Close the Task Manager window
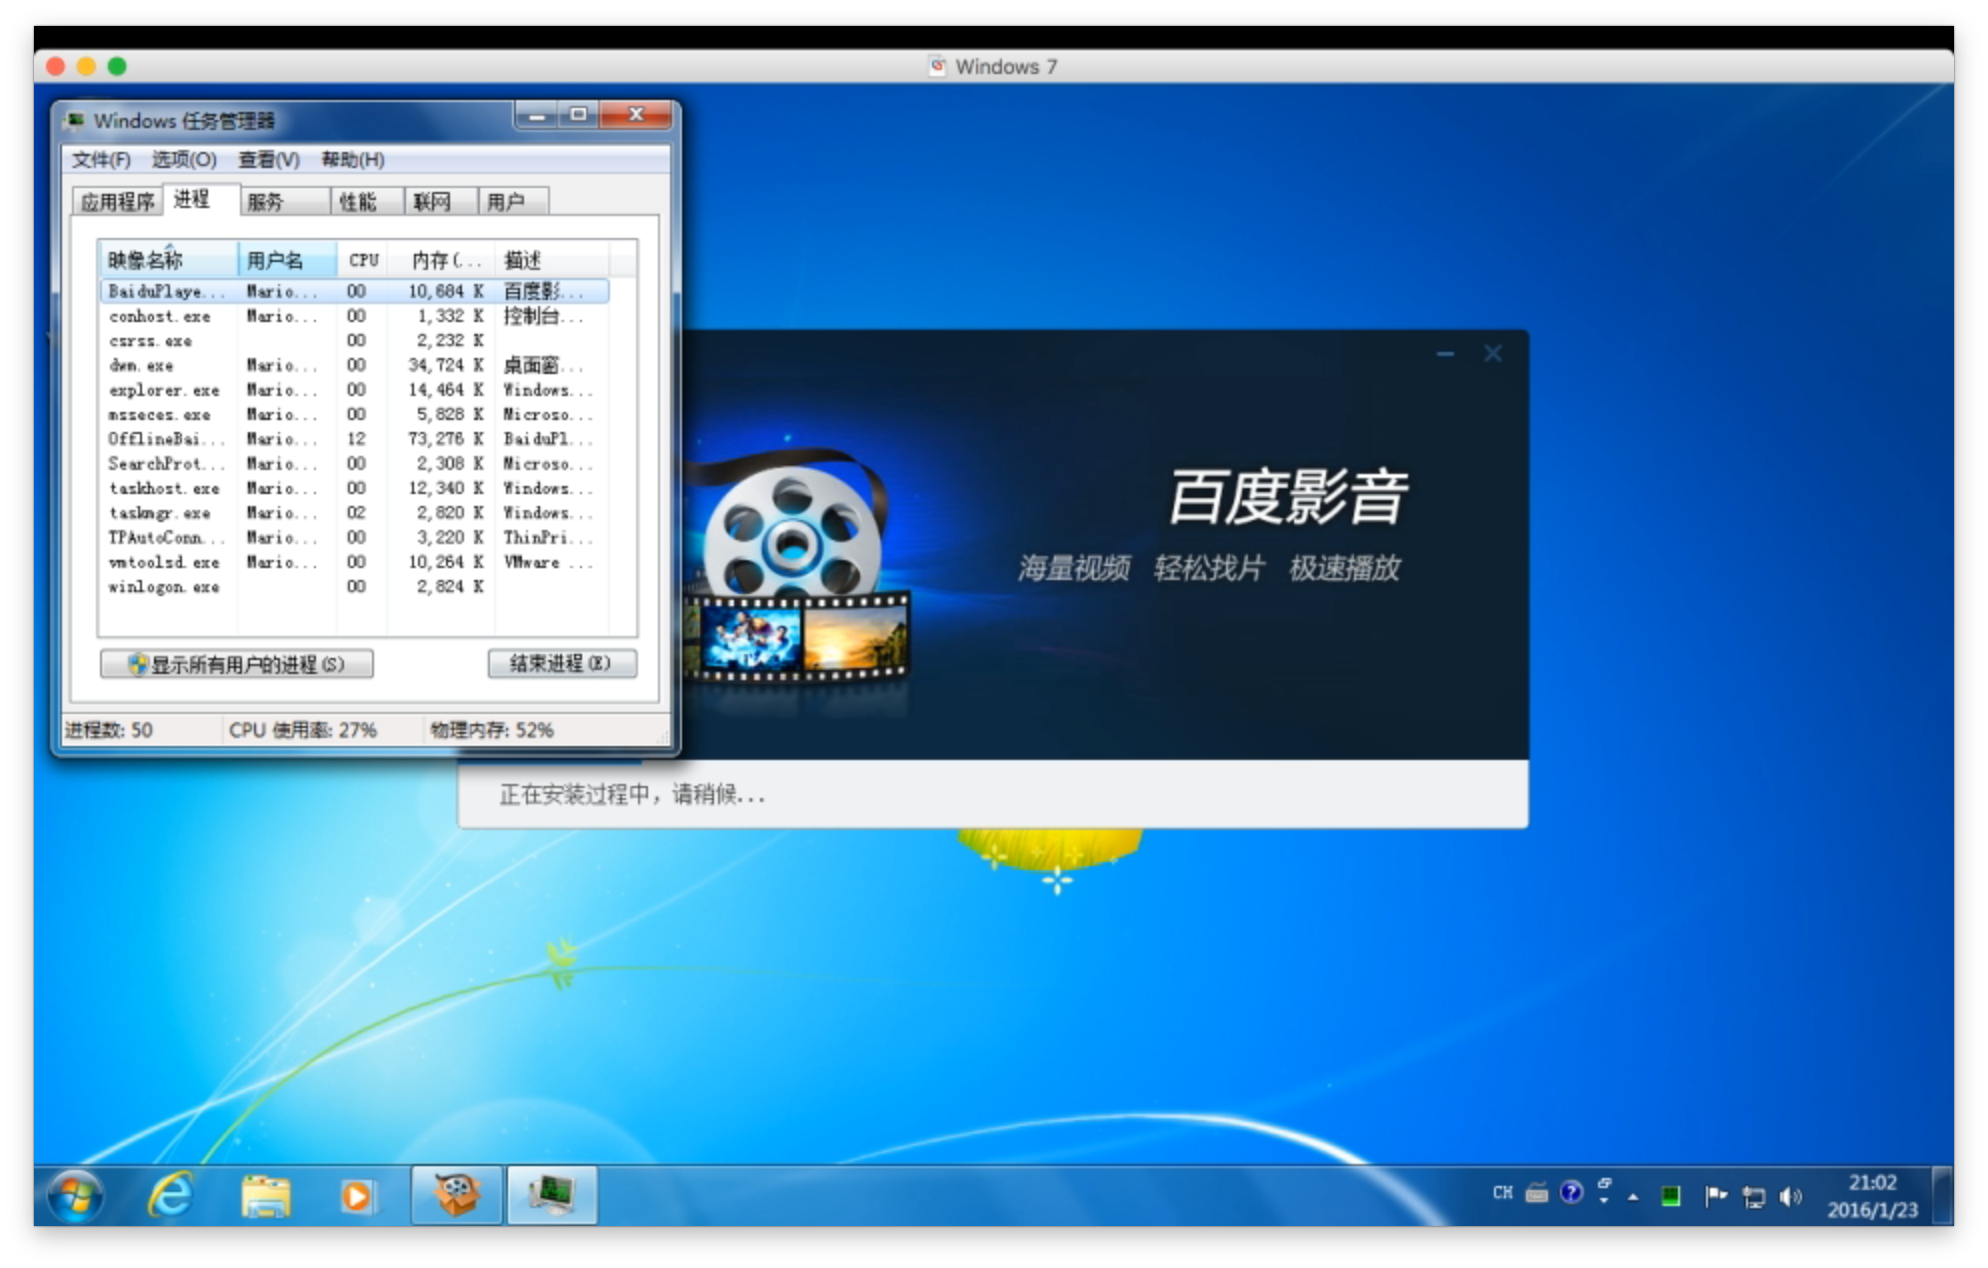Image resolution: width=1988 pixels, height=1268 pixels. click(635, 115)
